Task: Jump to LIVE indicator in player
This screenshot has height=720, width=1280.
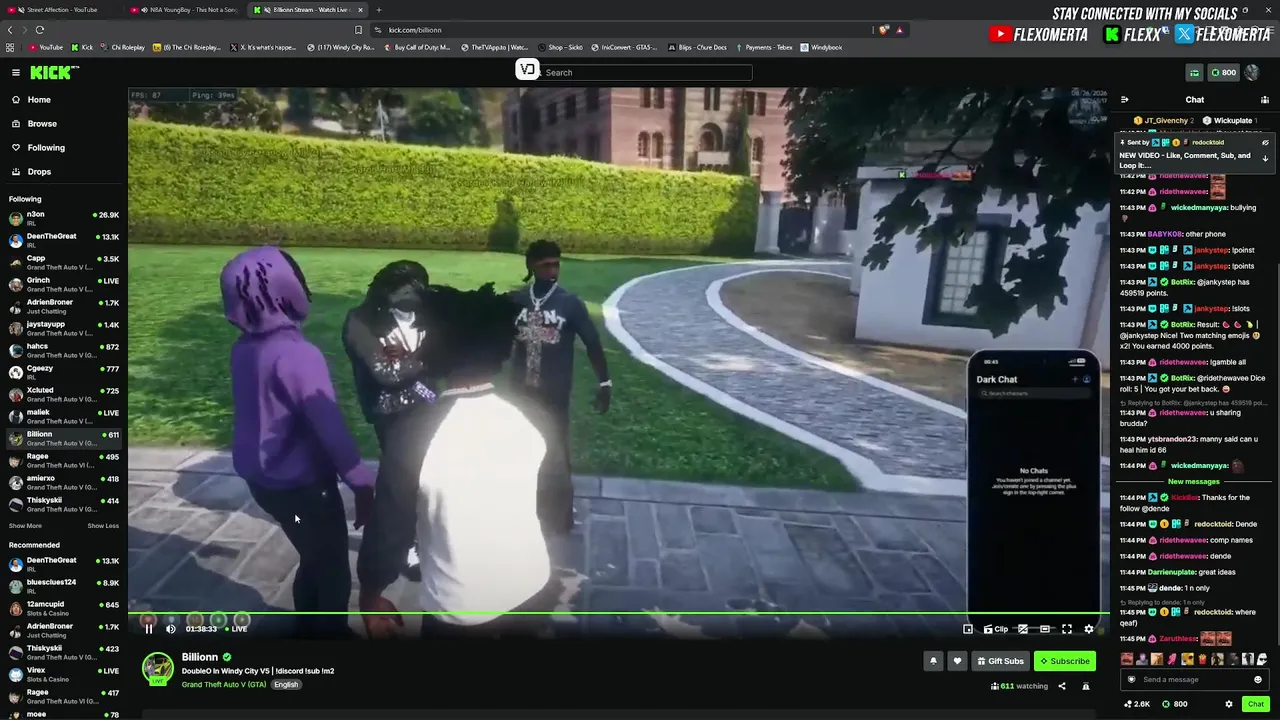Action: pyautogui.click(x=236, y=629)
